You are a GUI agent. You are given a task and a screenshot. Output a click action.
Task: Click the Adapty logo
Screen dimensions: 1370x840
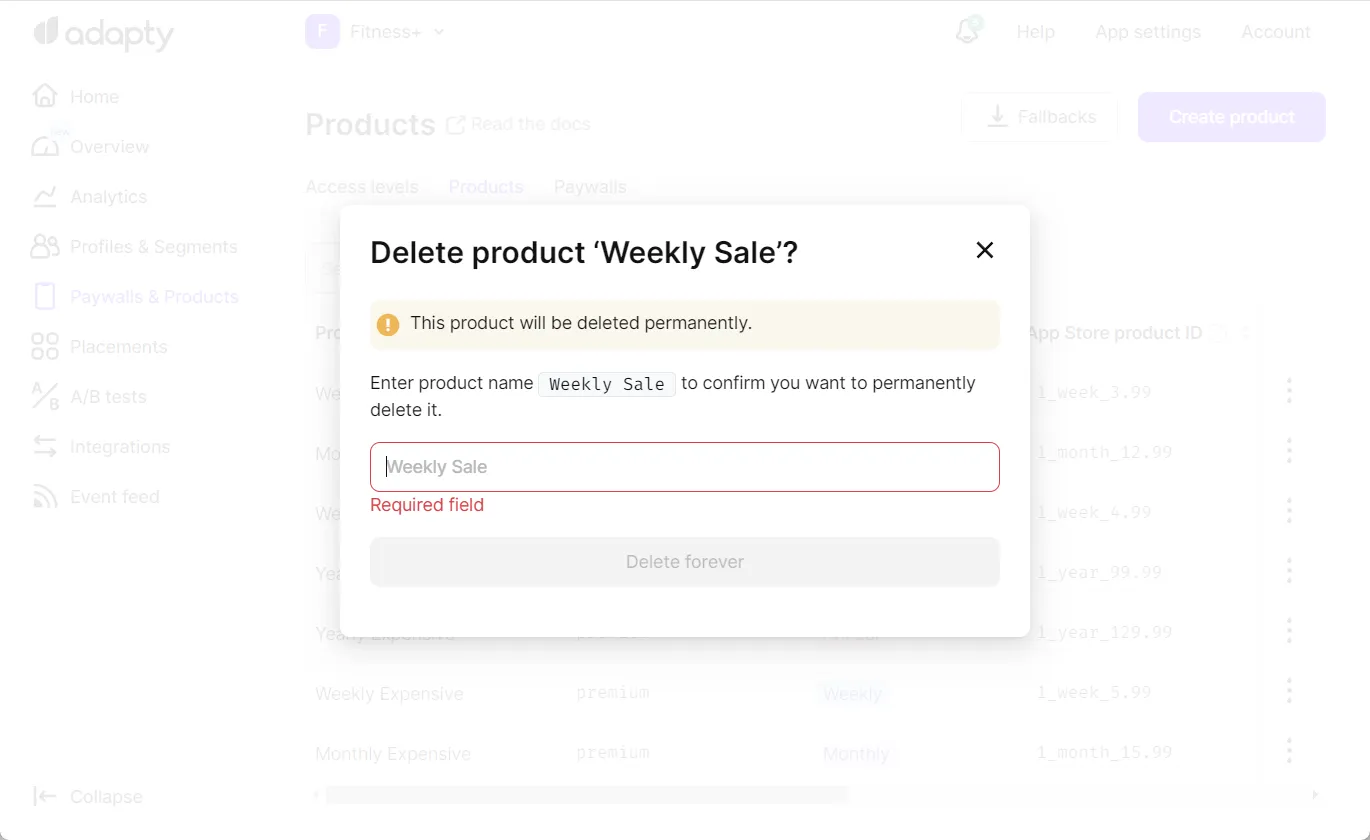103,34
